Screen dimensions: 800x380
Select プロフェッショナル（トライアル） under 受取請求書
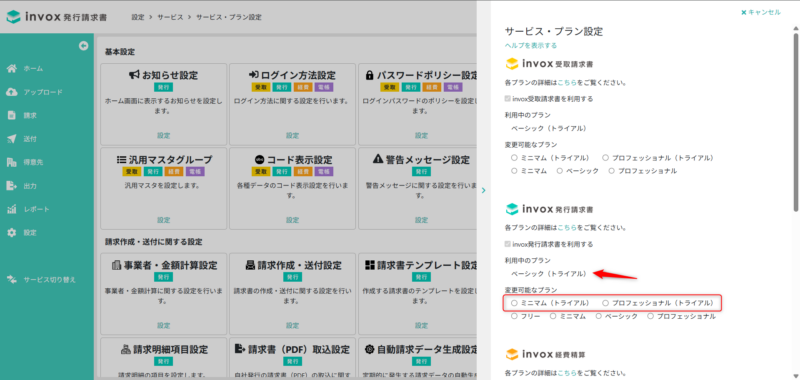click(x=605, y=158)
